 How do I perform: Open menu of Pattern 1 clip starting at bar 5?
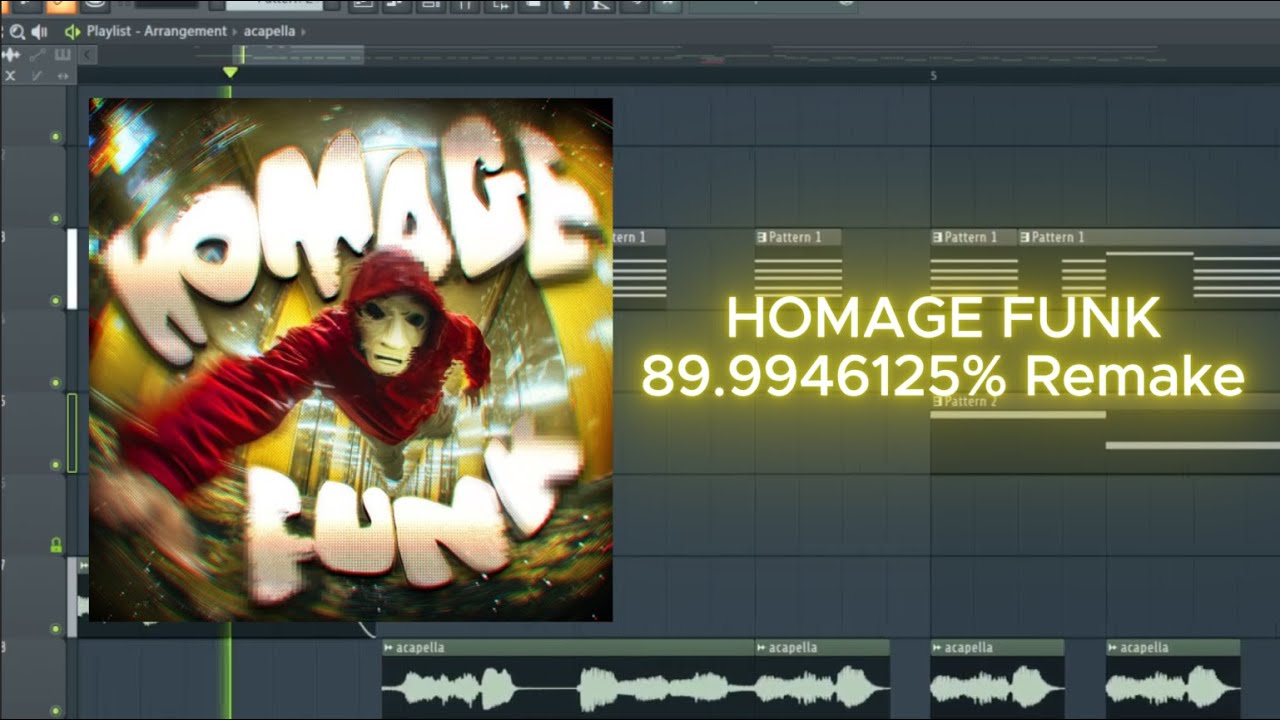click(x=938, y=238)
